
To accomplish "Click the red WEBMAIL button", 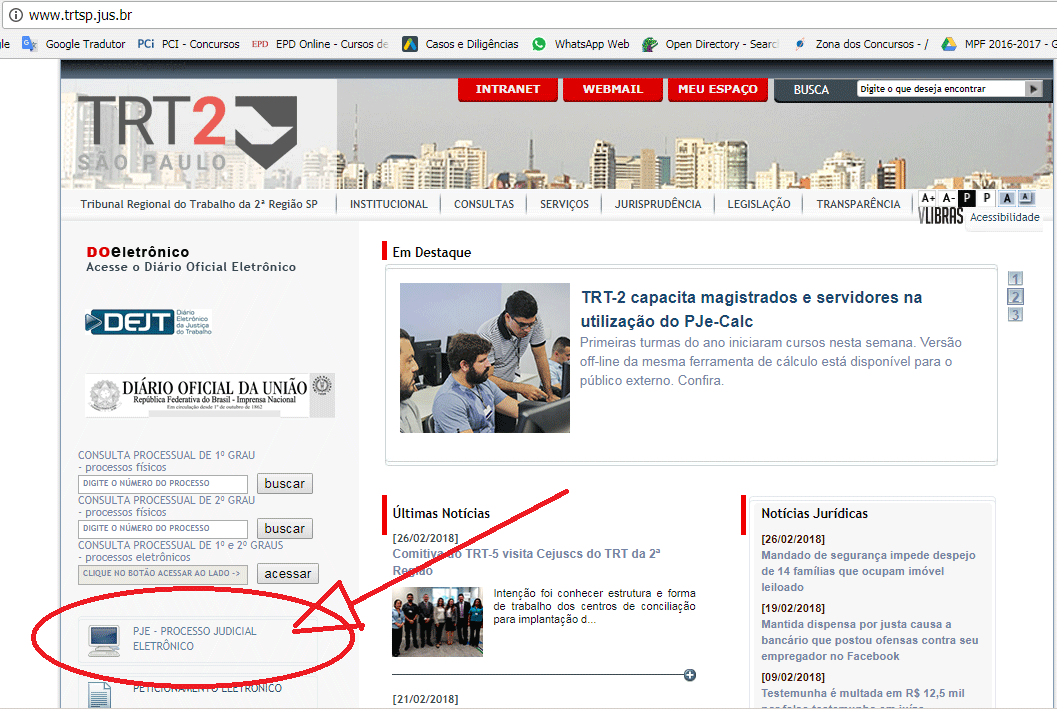I will click(613, 89).
